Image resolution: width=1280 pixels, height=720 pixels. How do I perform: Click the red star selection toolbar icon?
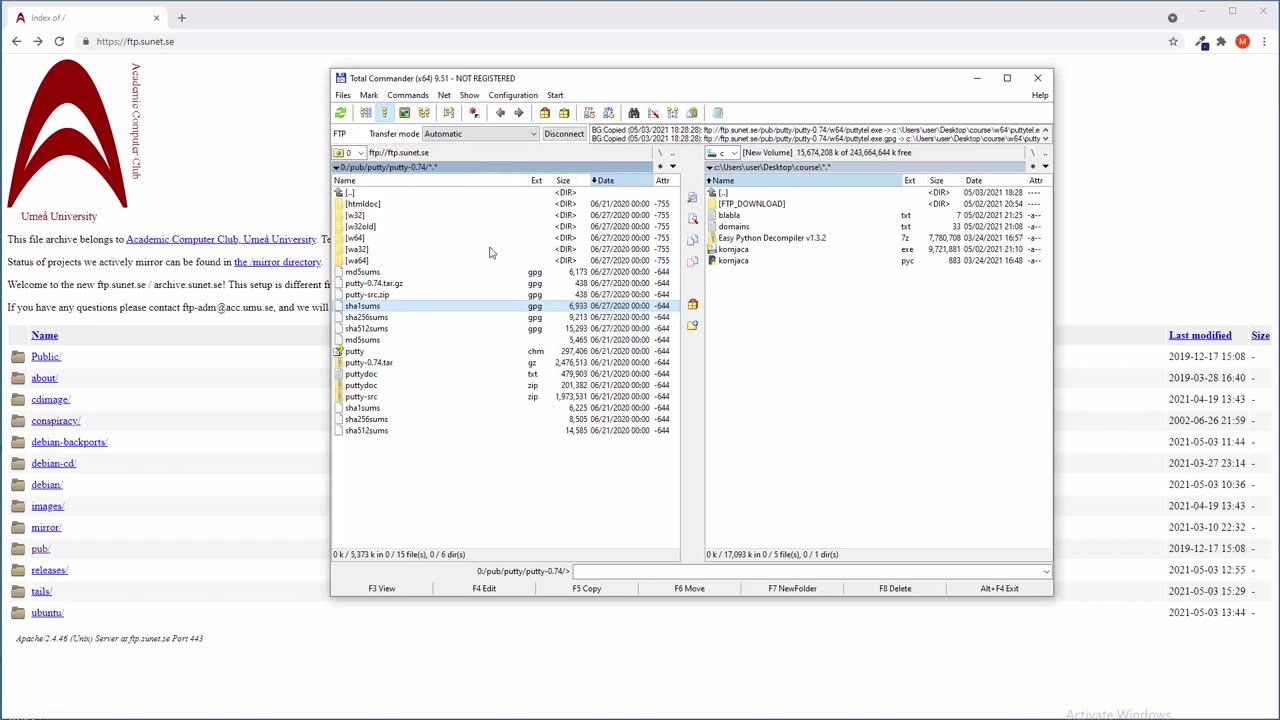pyautogui.click(x=474, y=113)
